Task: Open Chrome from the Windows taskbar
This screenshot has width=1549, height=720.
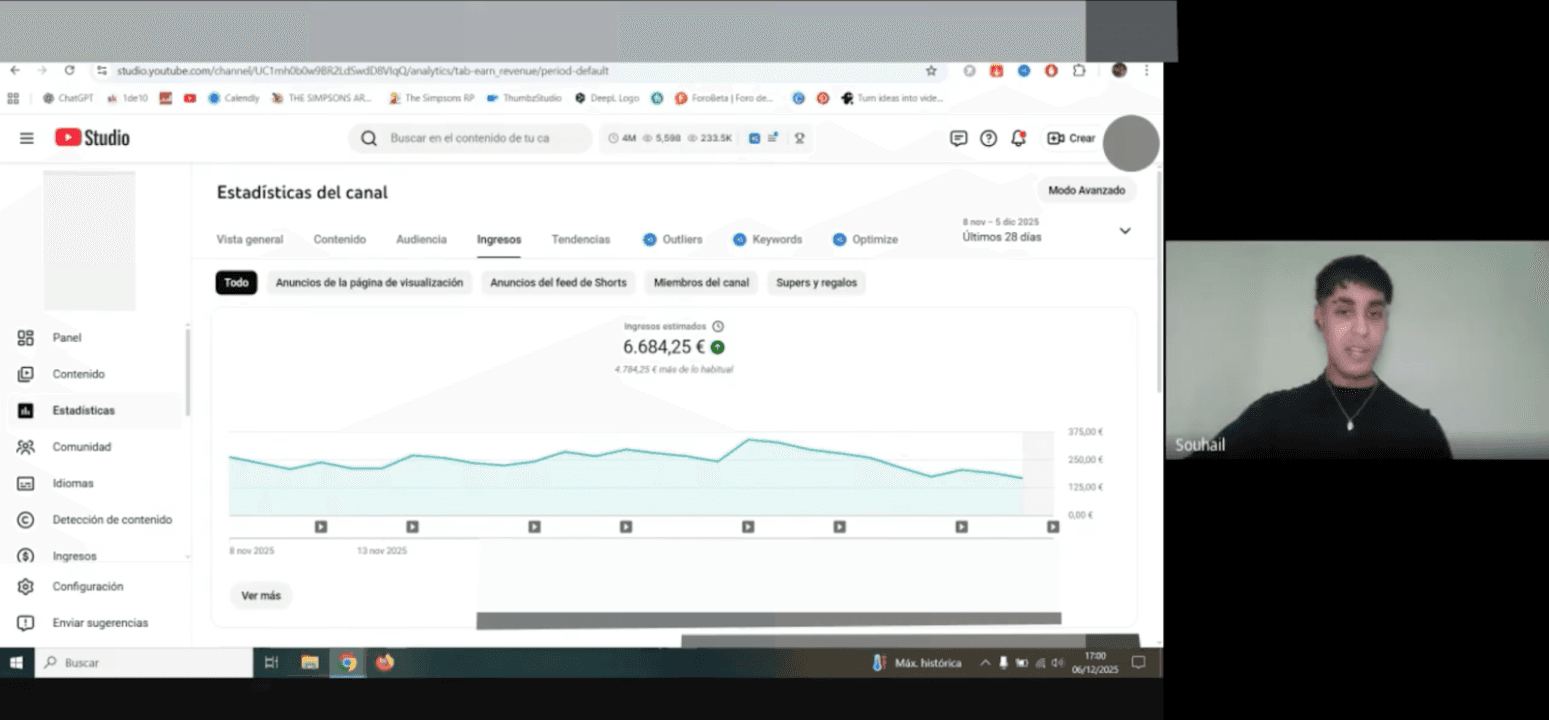Action: click(x=347, y=662)
